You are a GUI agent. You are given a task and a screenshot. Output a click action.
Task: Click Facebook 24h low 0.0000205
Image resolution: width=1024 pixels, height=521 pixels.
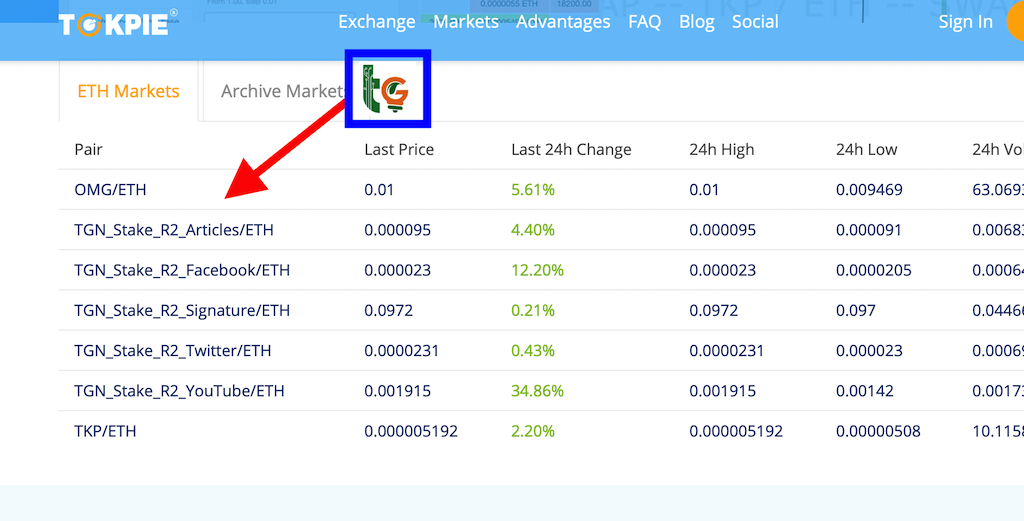click(x=874, y=270)
